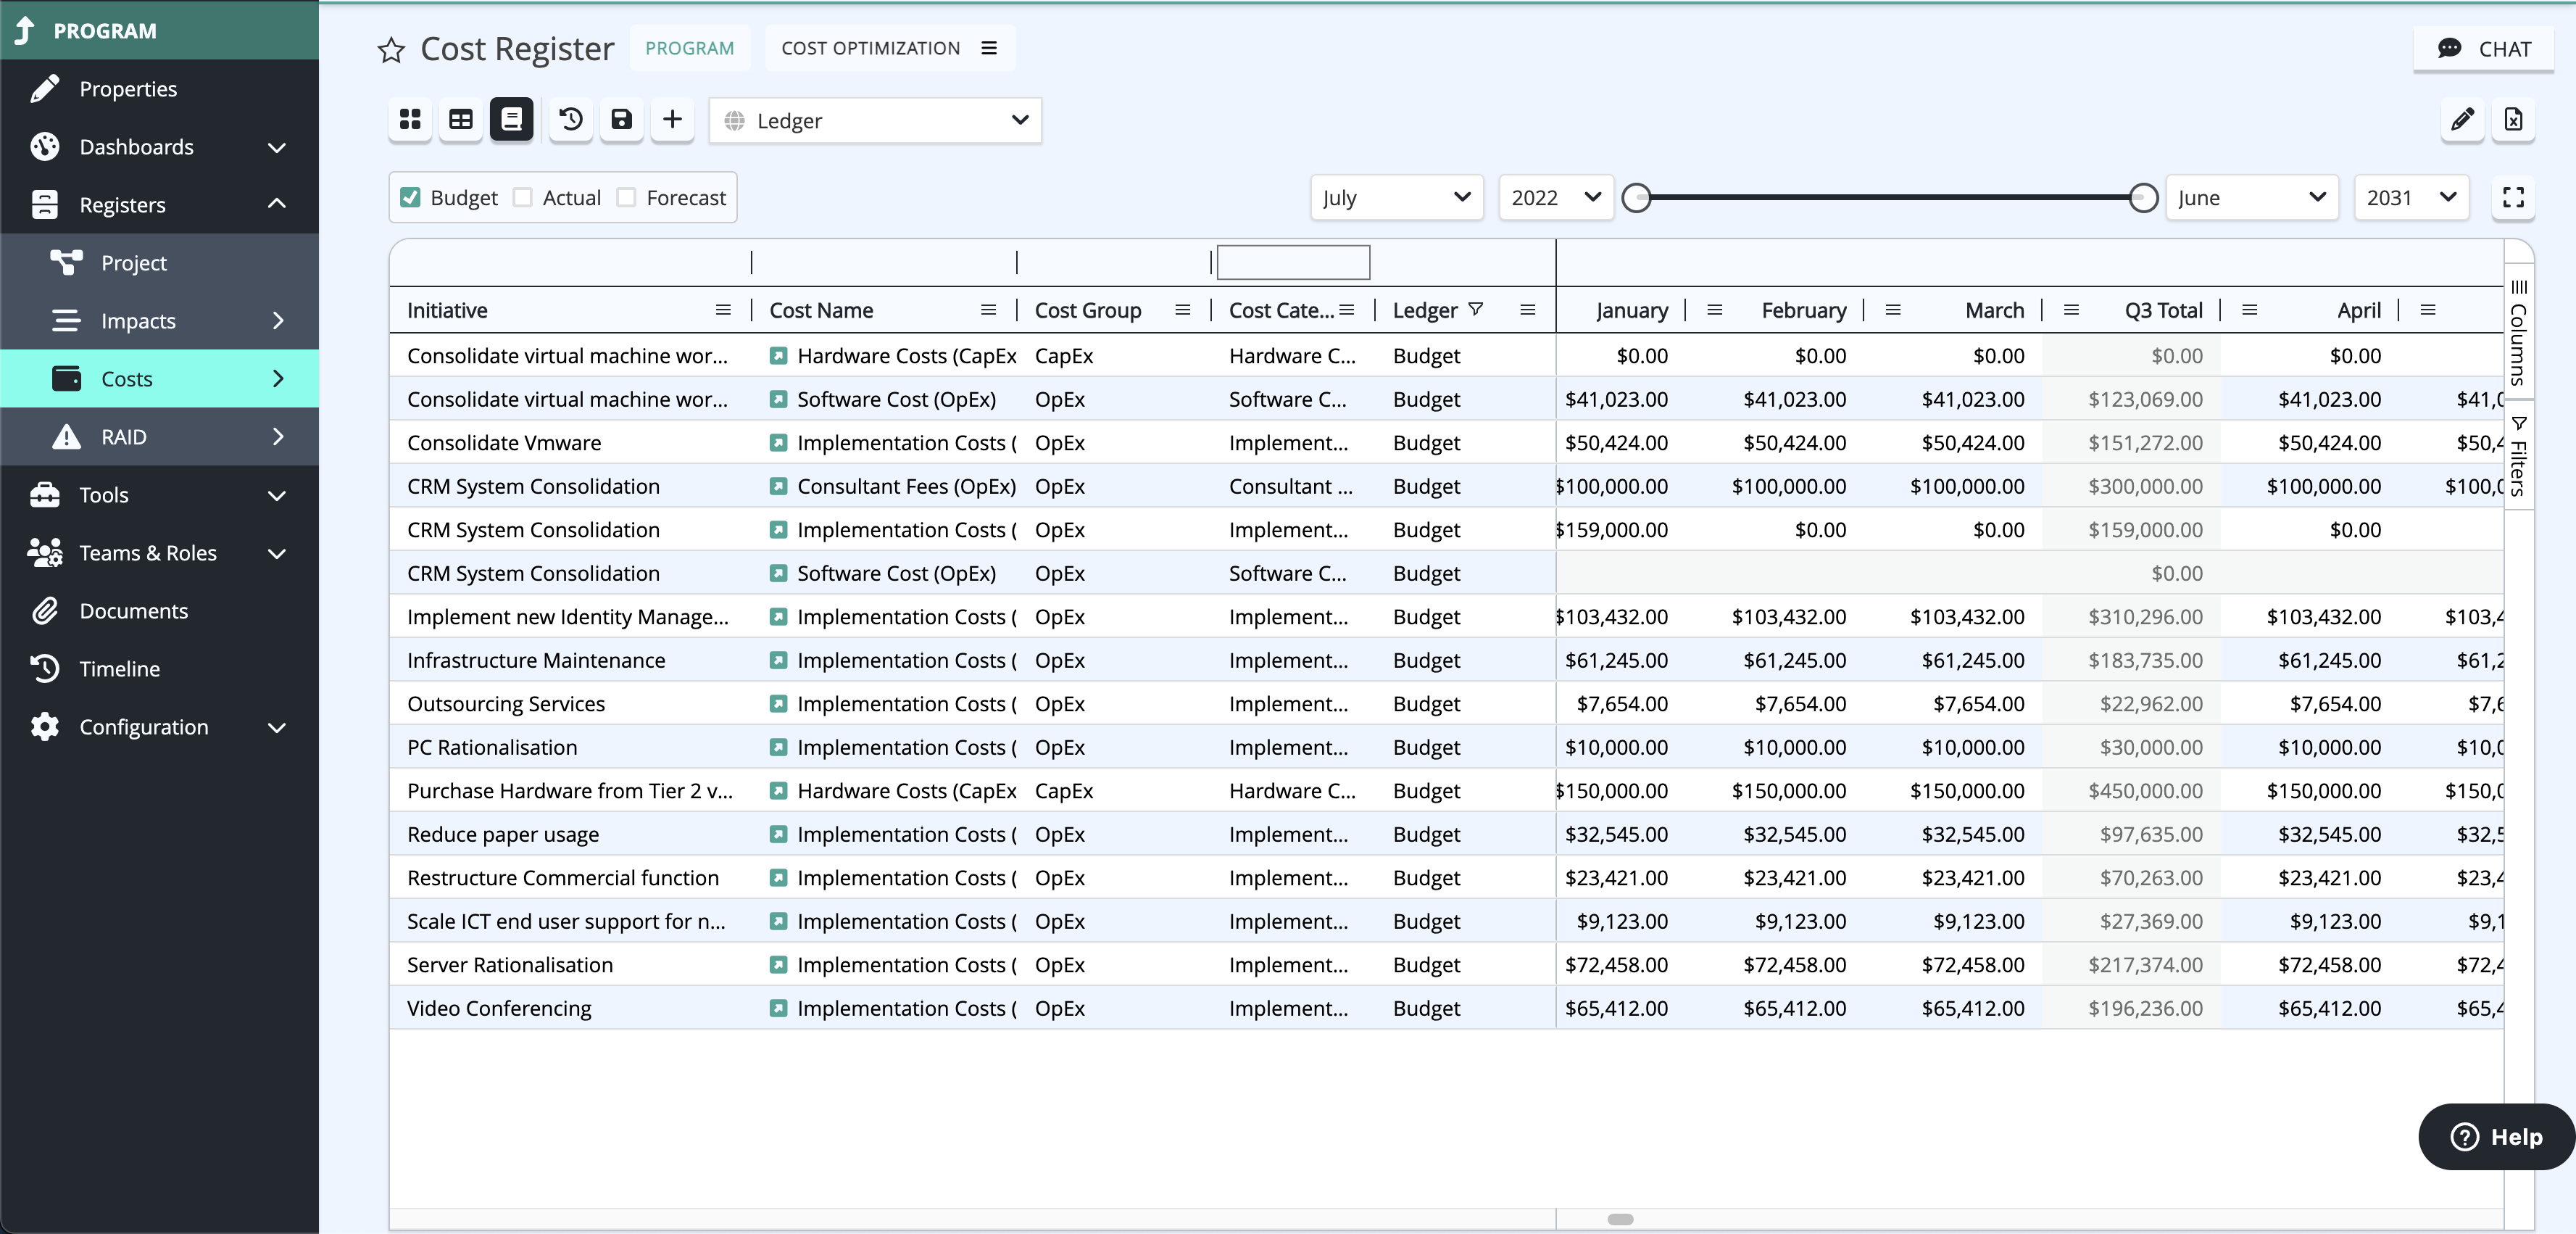Open the Filters side panel

point(2518,456)
